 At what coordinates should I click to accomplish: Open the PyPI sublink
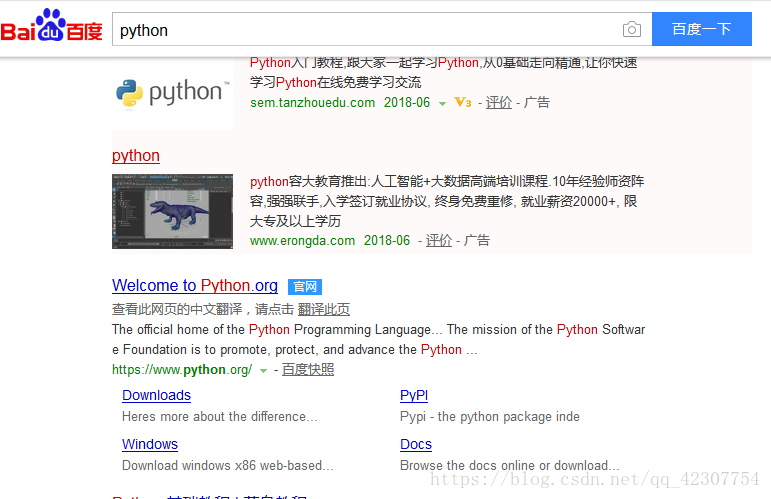point(414,395)
